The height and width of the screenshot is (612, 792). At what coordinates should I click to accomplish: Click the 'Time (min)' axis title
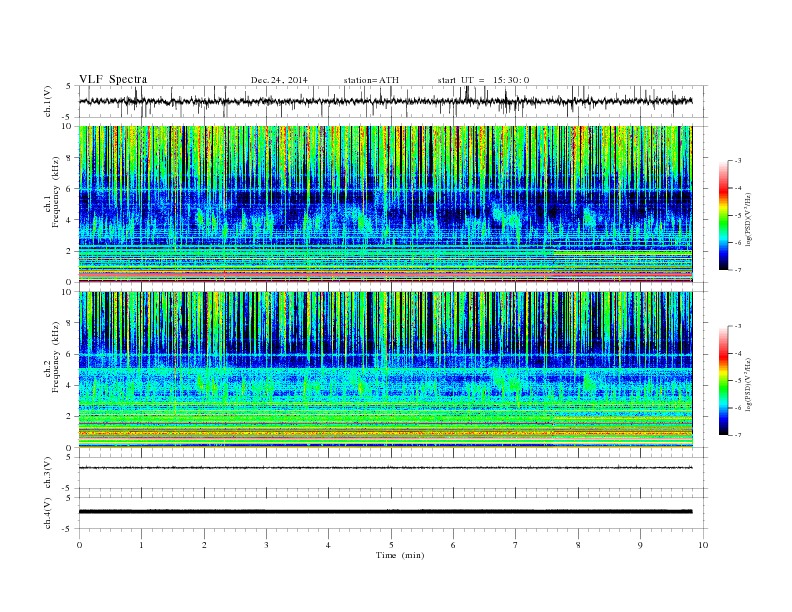400,555
